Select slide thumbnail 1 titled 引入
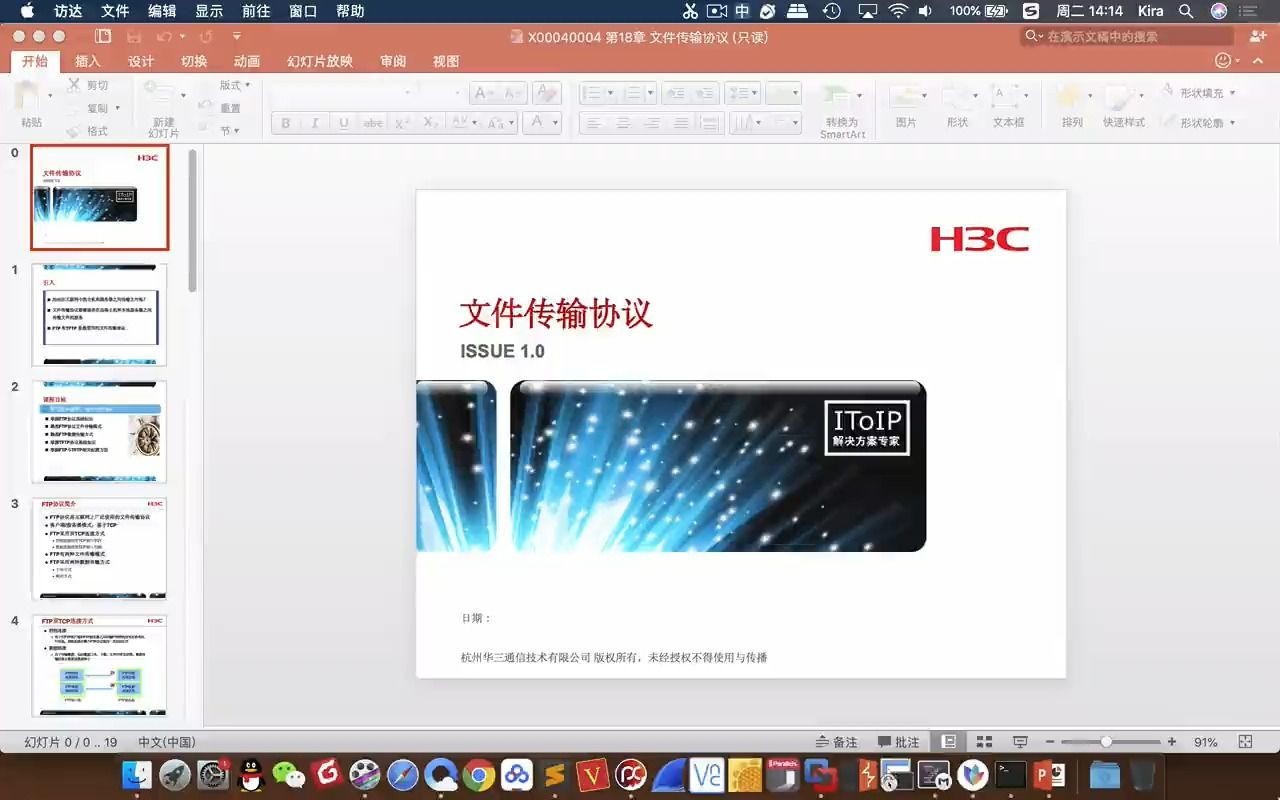This screenshot has height=800, width=1280. click(x=99, y=315)
